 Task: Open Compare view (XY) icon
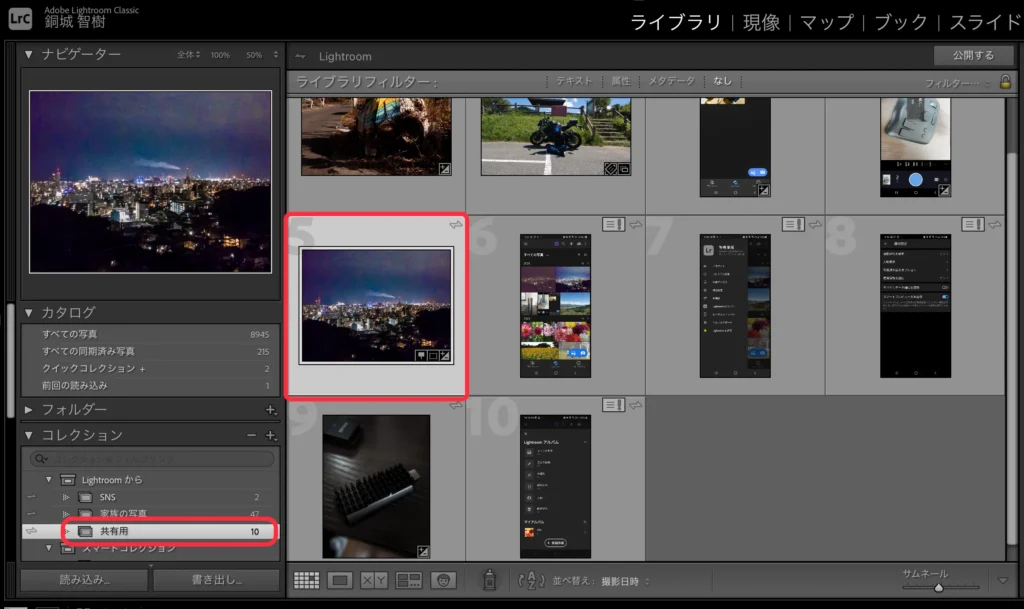point(373,580)
